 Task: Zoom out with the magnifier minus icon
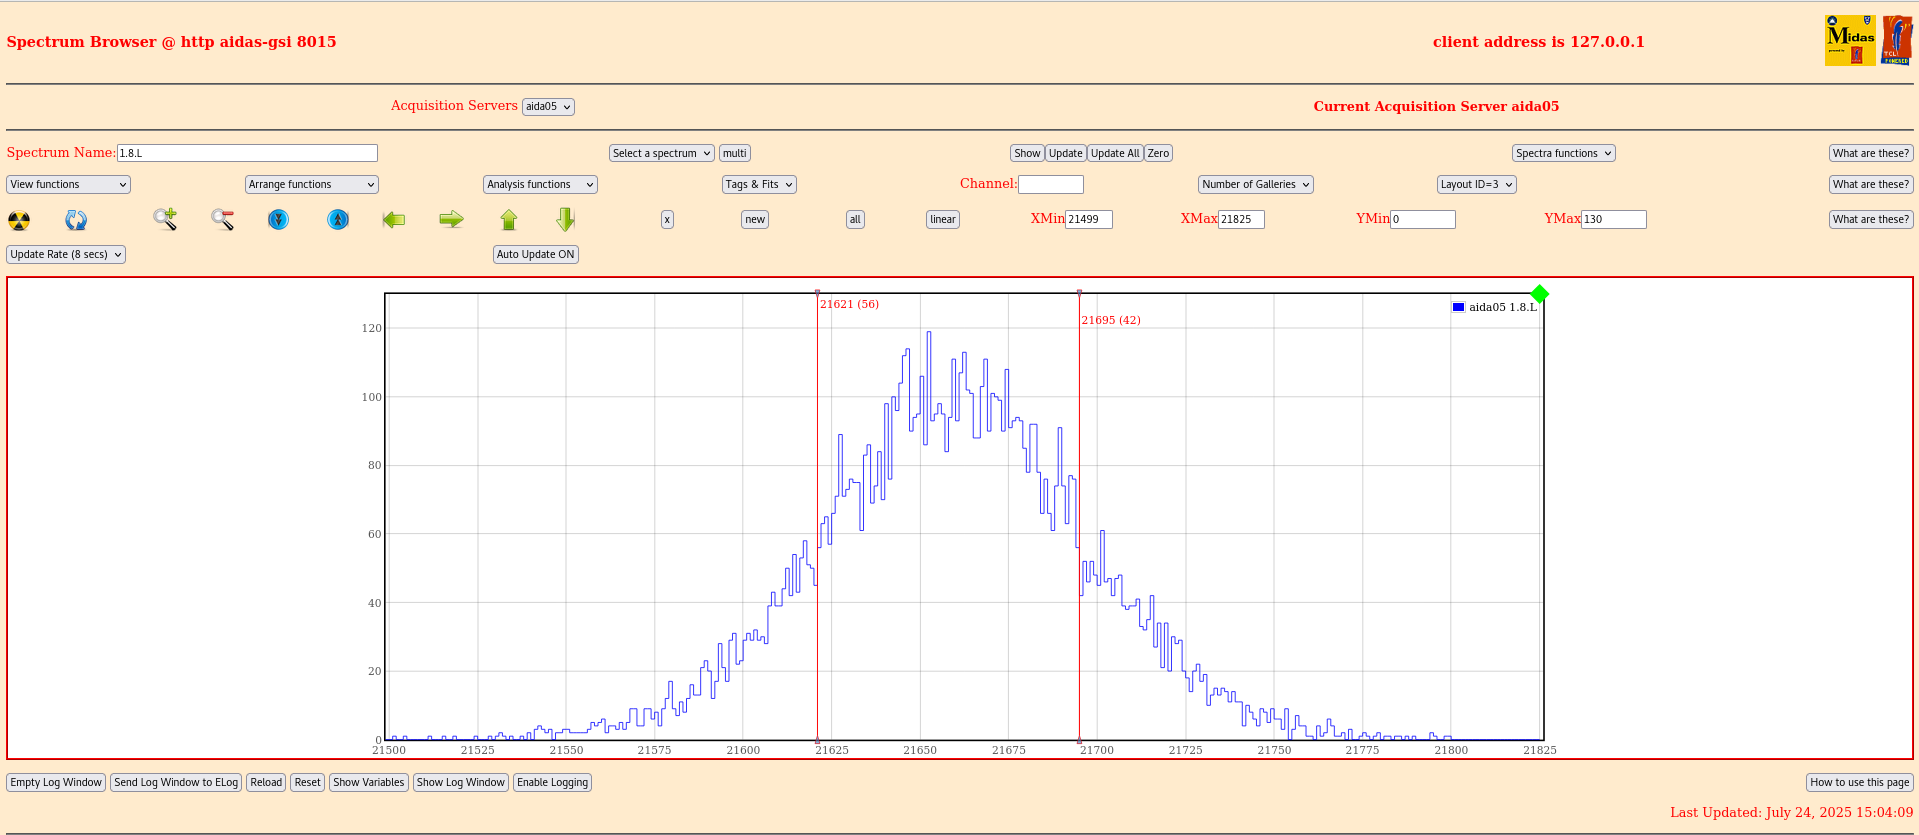click(222, 219)
